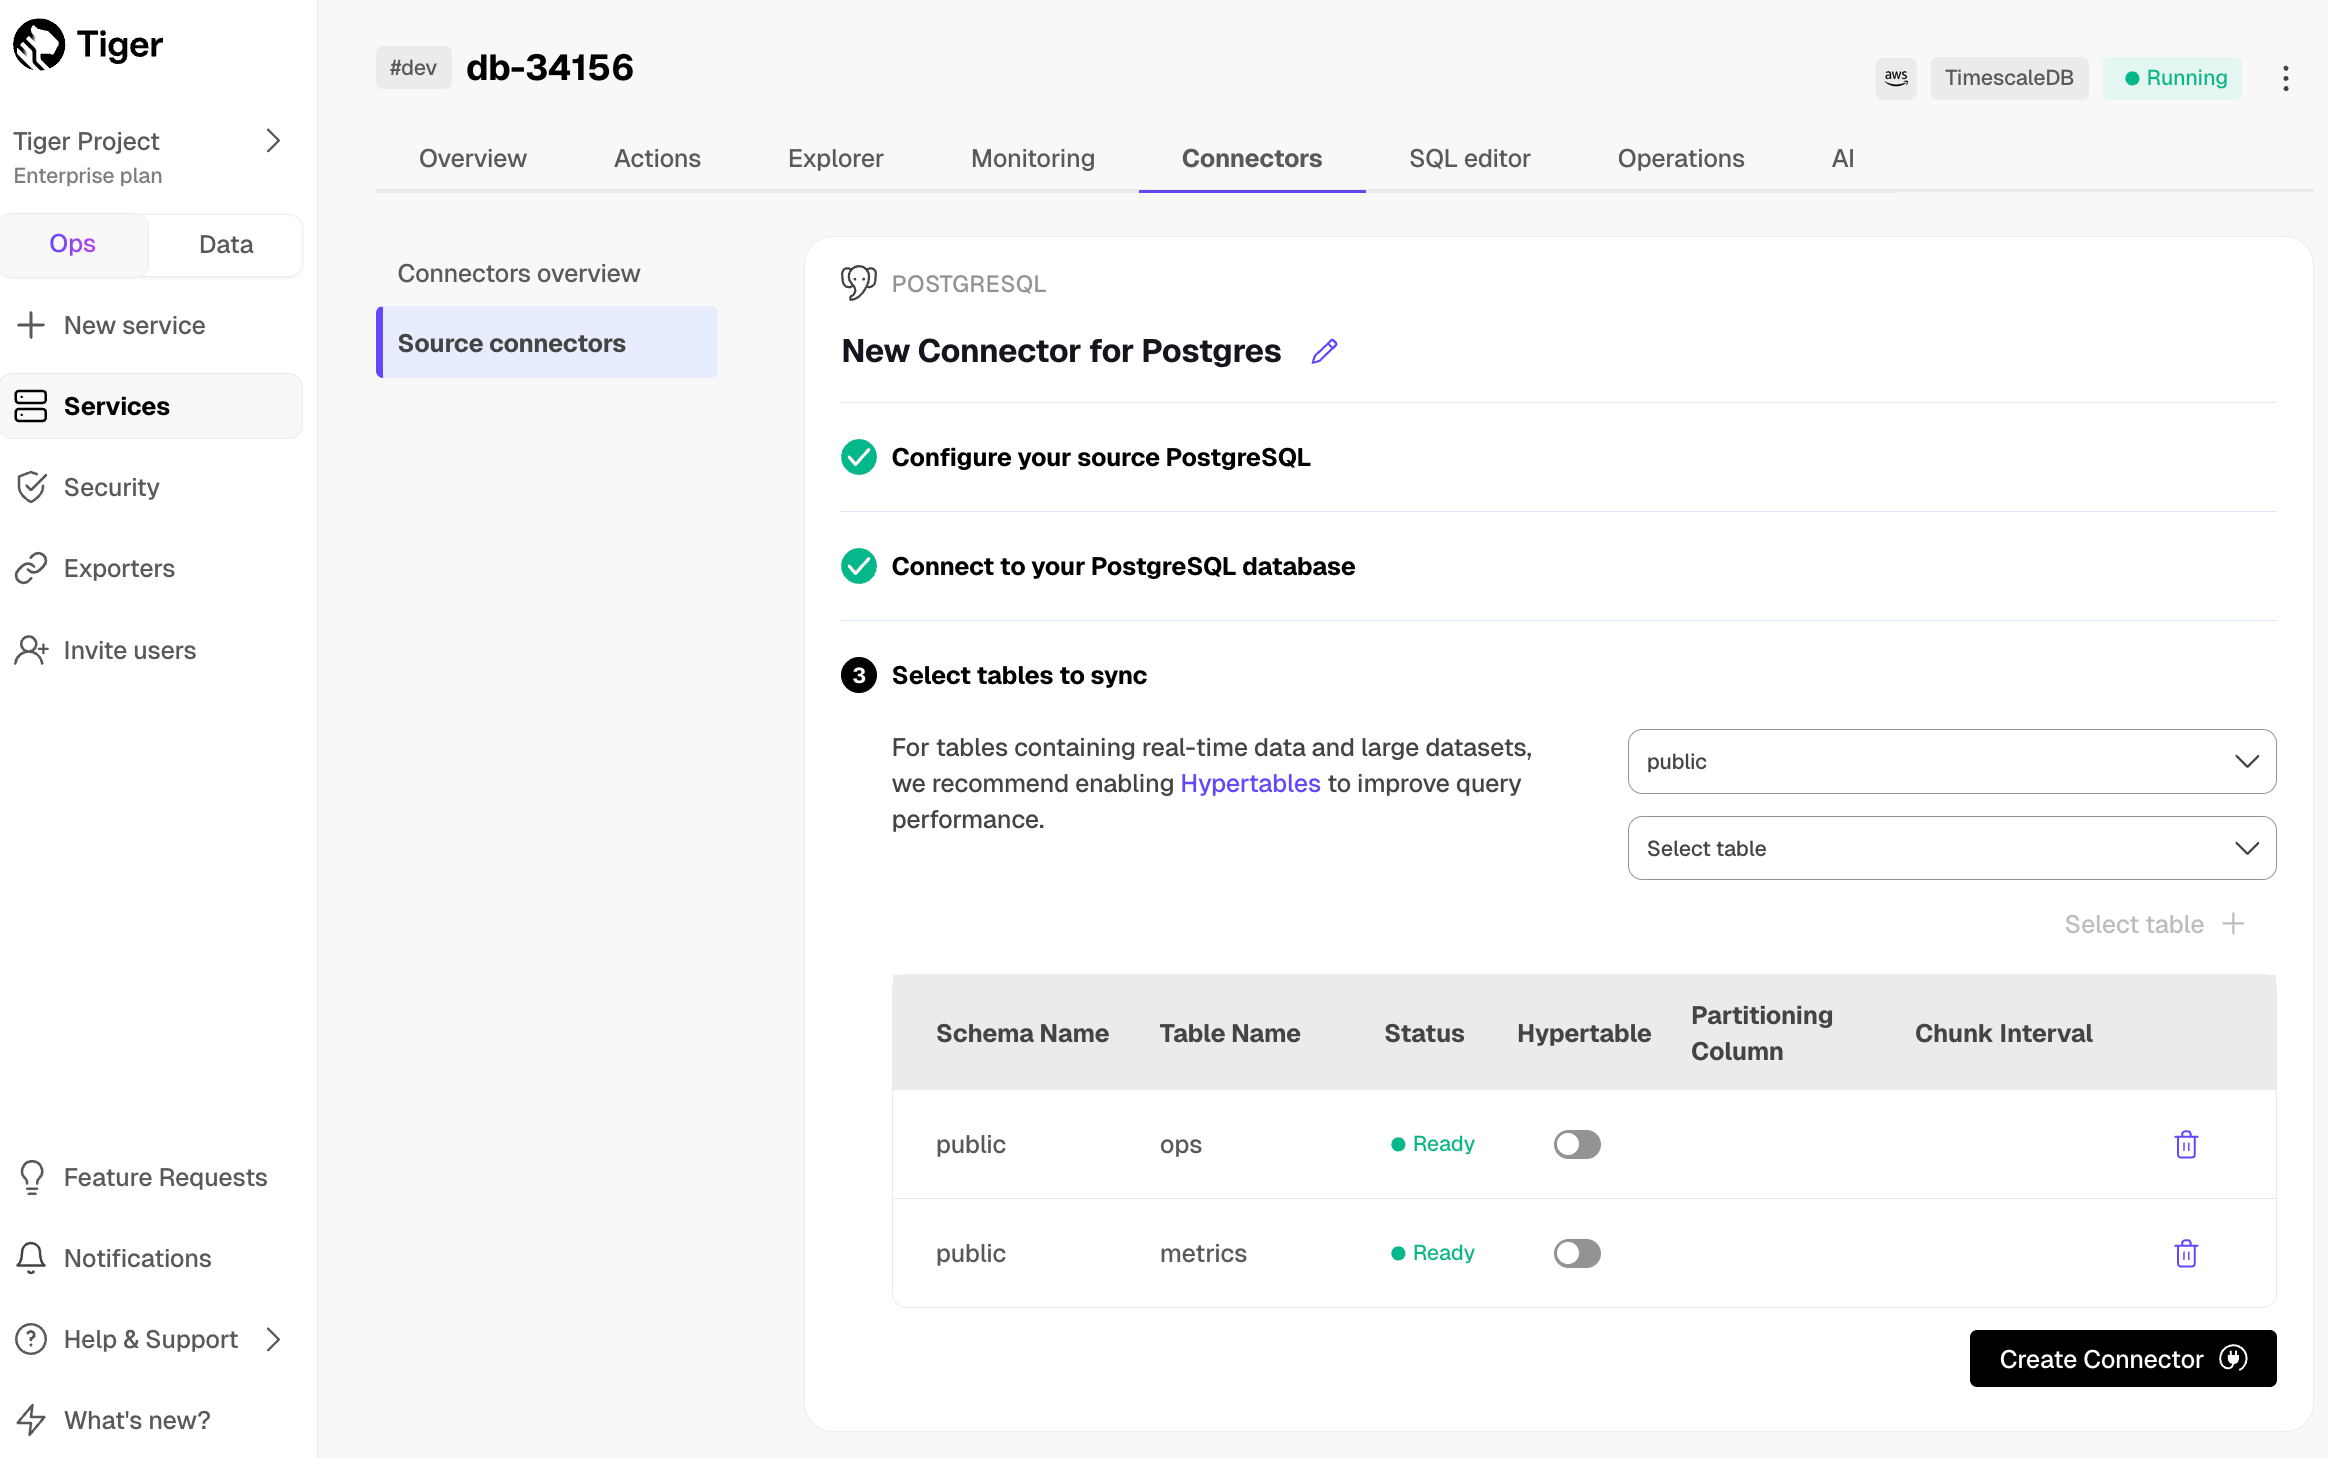Open the public schema dropdown
The height and width of the screenshot is (1458, 2328).
1951,761
